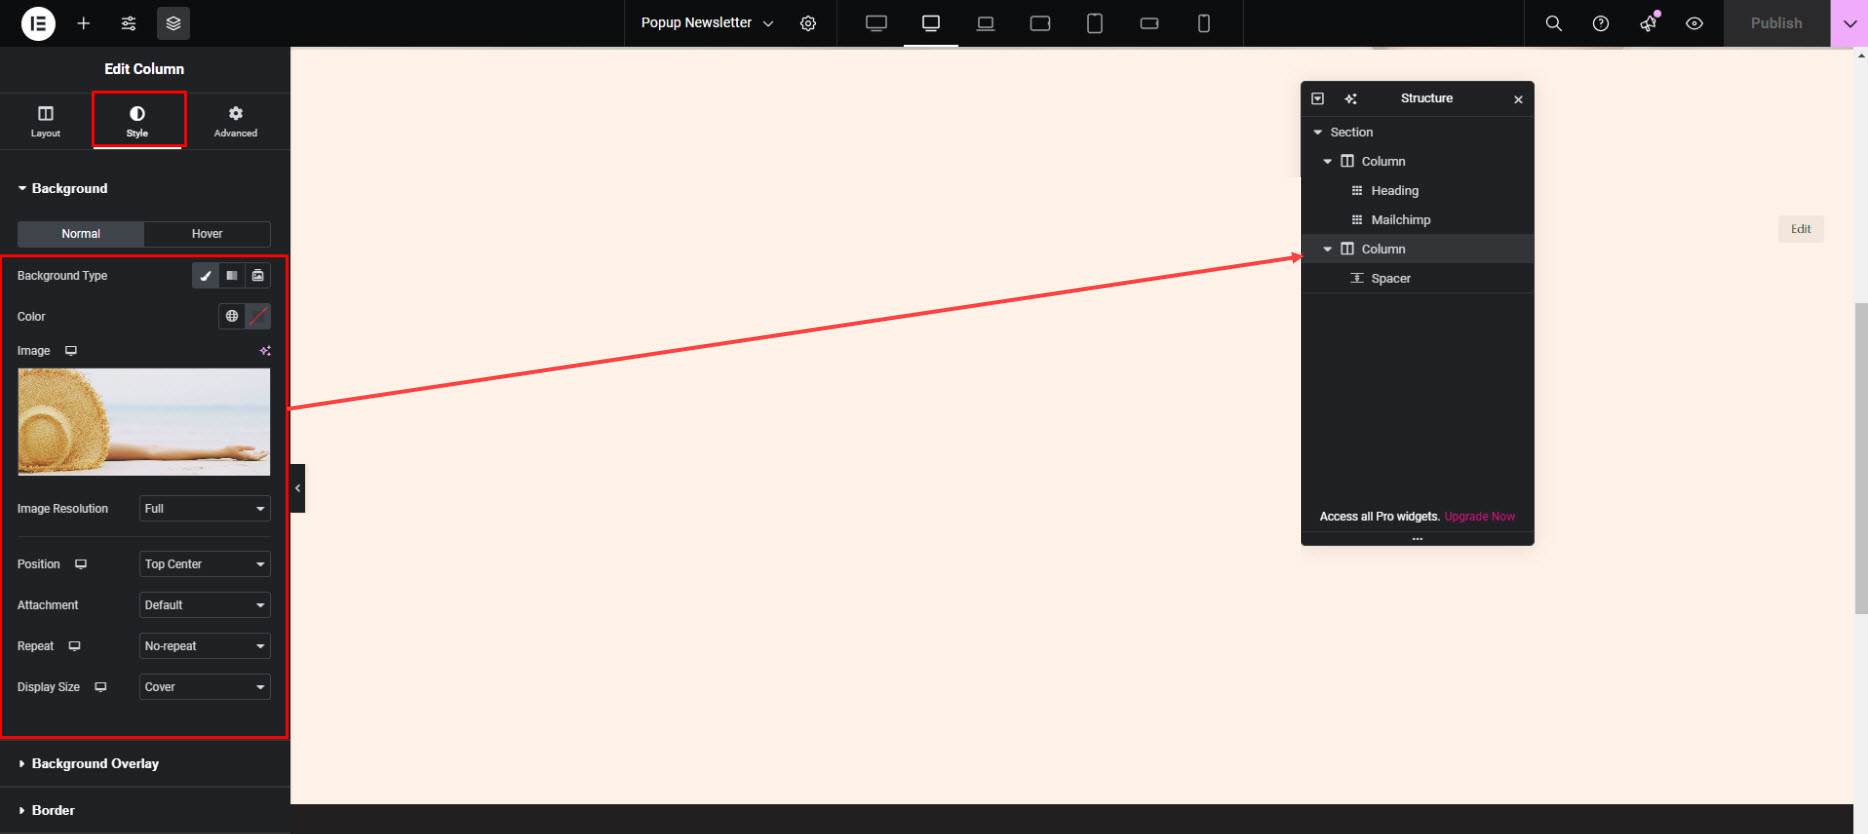Open the help question mark icon
This screenshot has width=1868, height=834.
click(x=1601, y=23)
